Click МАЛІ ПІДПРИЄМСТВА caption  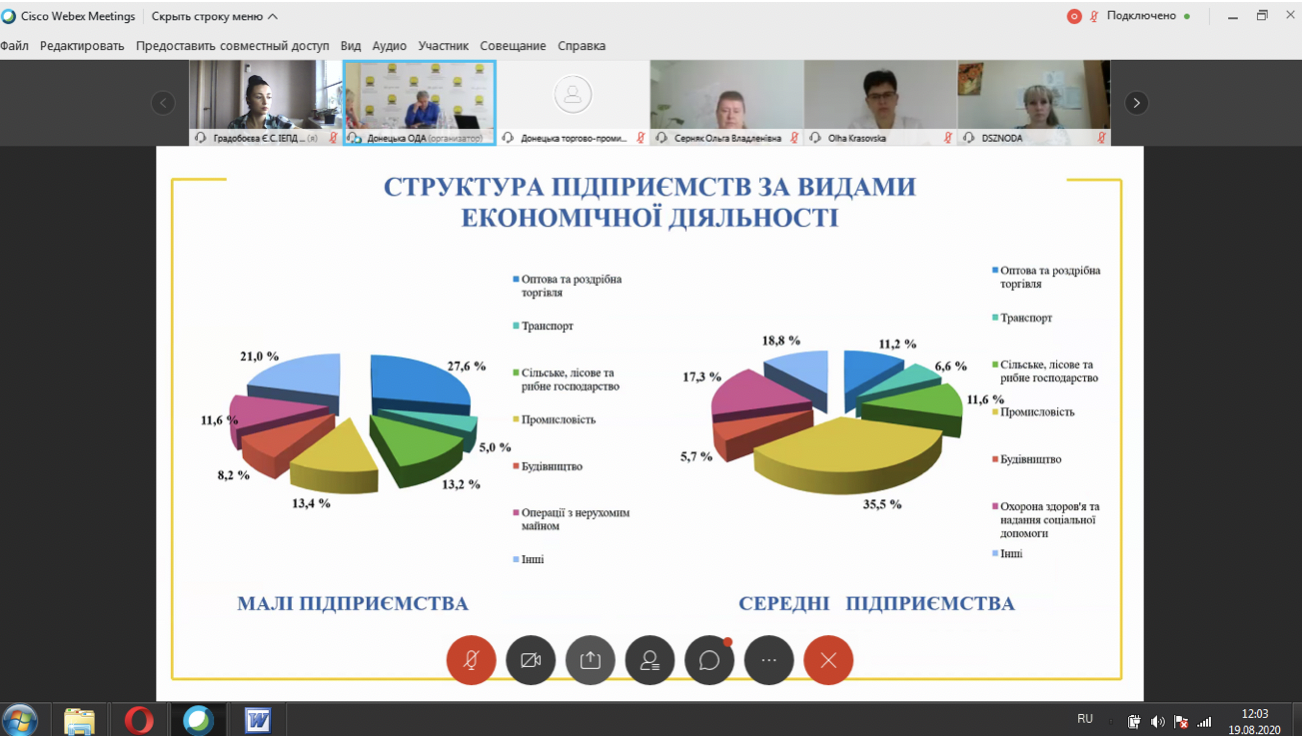pyautogui.click(x=353, y=604)
